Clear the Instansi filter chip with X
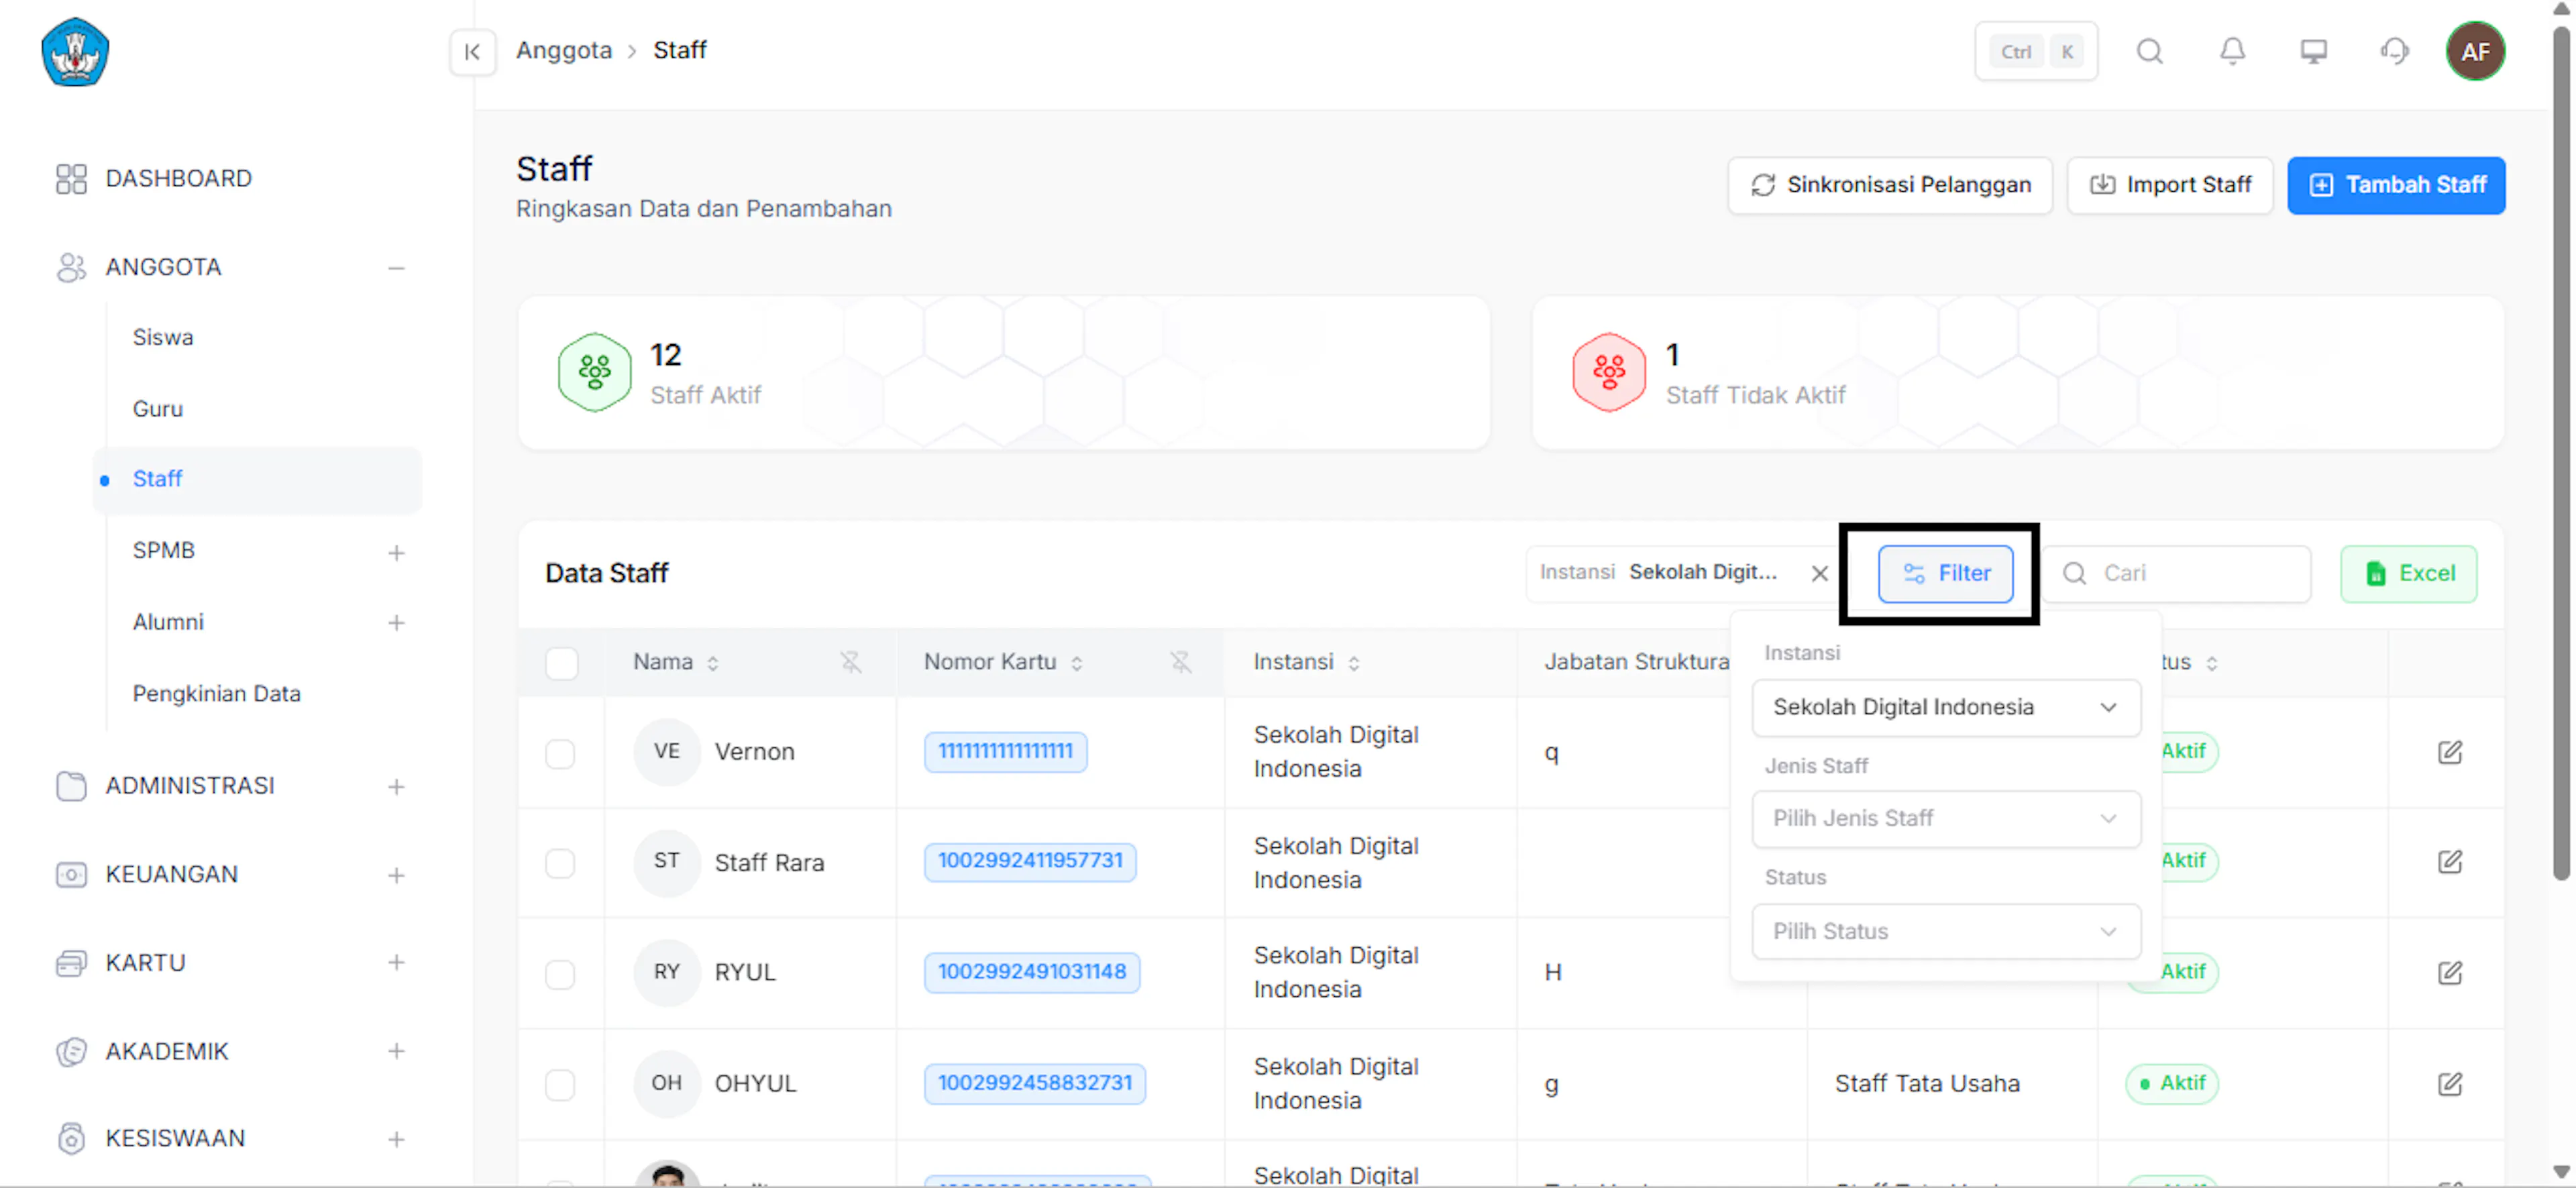 (x=1819, y=573)
